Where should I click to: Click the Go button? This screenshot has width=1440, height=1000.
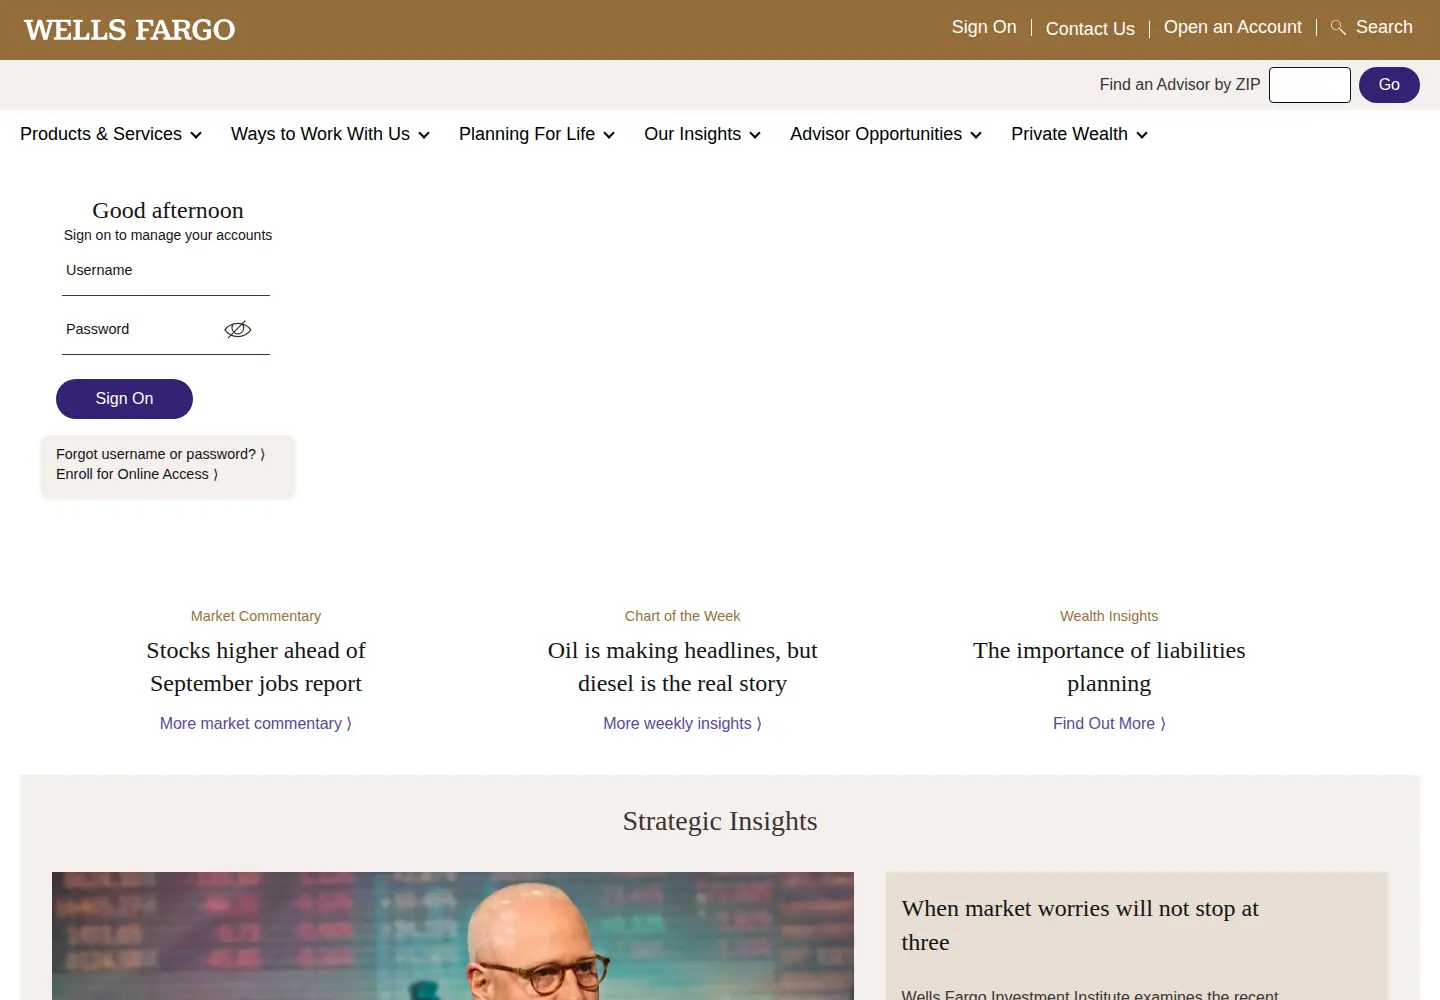coord(1389,85)
